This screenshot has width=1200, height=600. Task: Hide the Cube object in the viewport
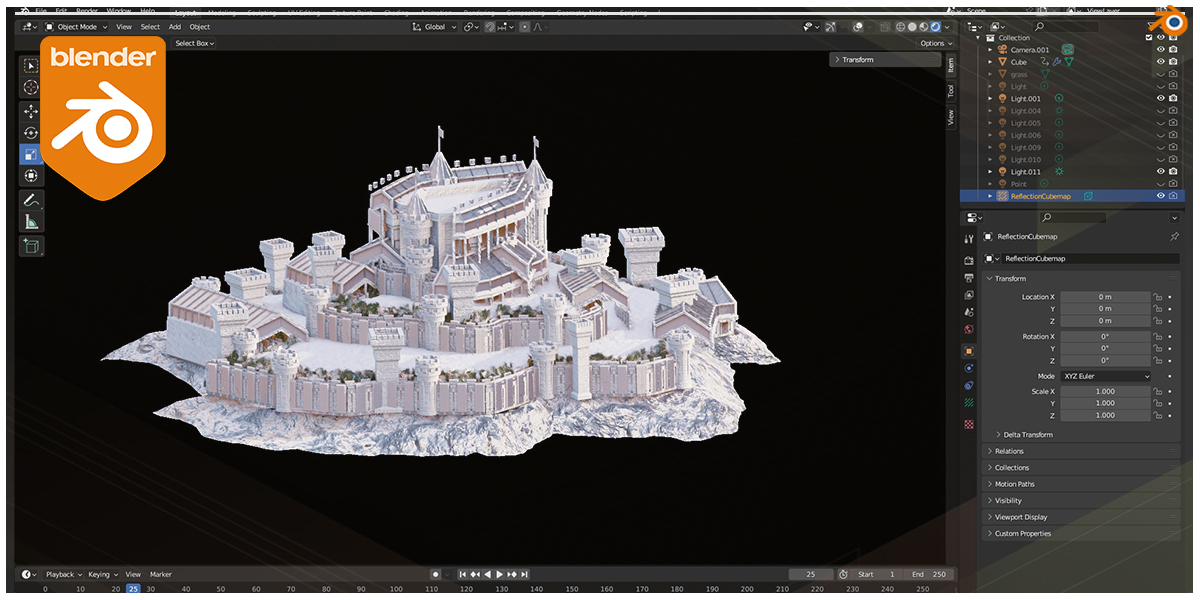(1159, 61)
